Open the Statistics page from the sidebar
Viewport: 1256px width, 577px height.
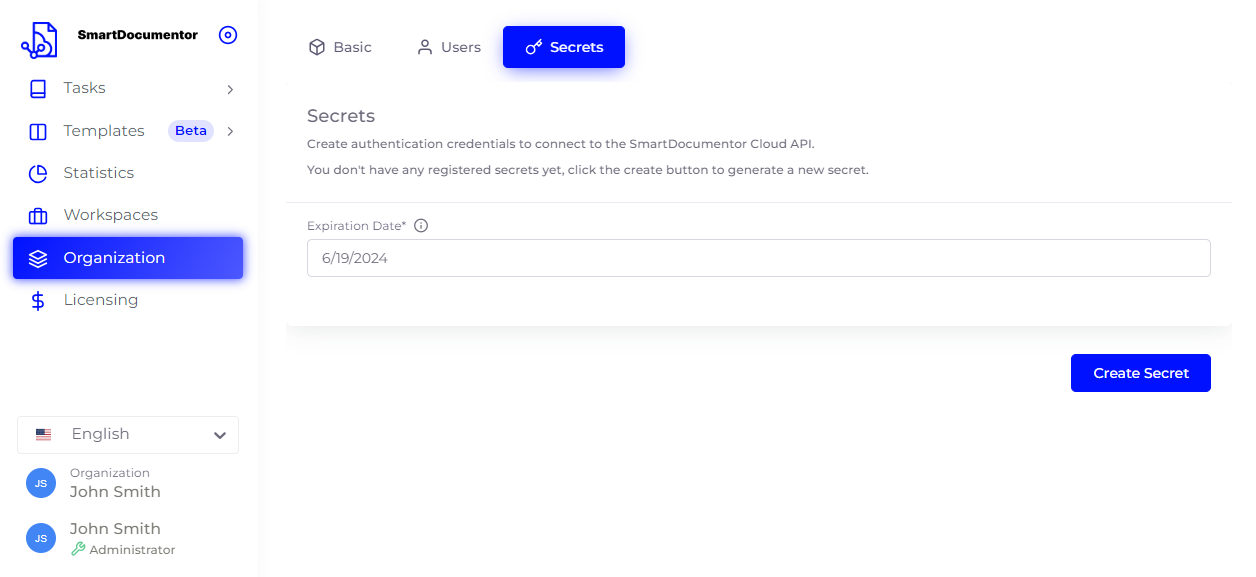tap(98, 173)
